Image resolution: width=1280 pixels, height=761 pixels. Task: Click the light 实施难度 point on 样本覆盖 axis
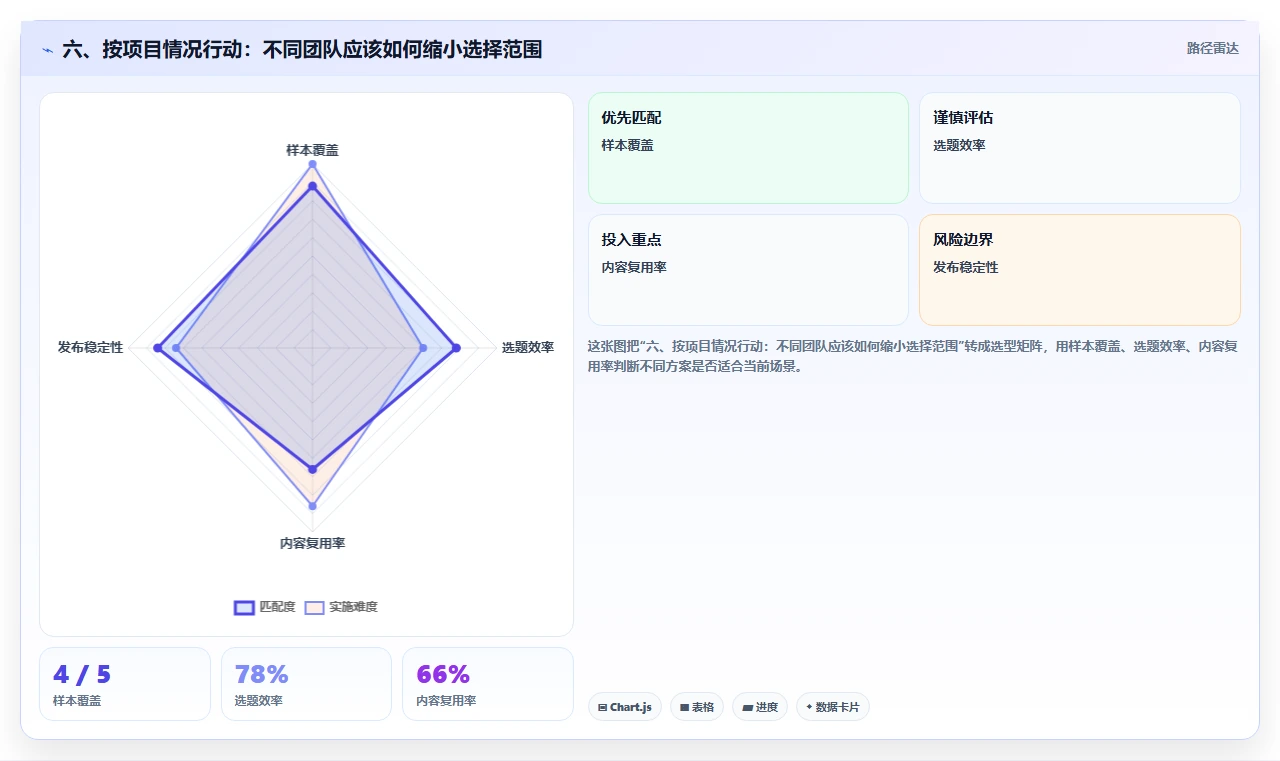pyautogui.click(x=312, y=163)
